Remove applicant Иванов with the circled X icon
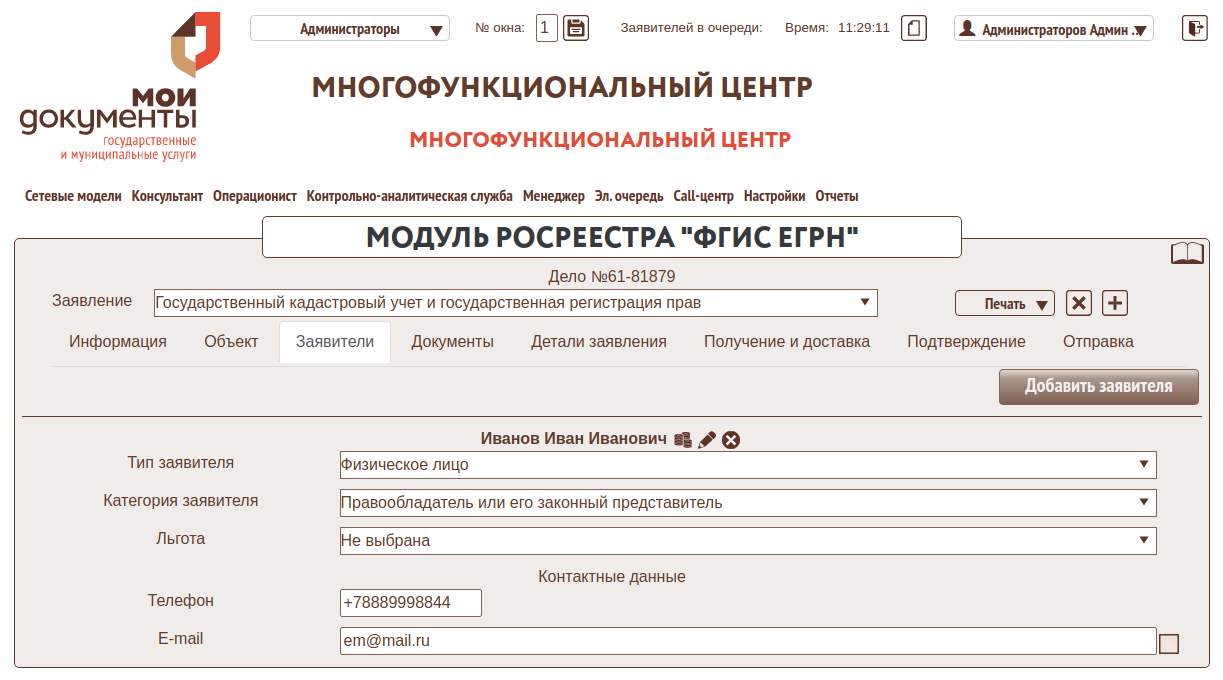The image size is (1223, 680). 731,440
